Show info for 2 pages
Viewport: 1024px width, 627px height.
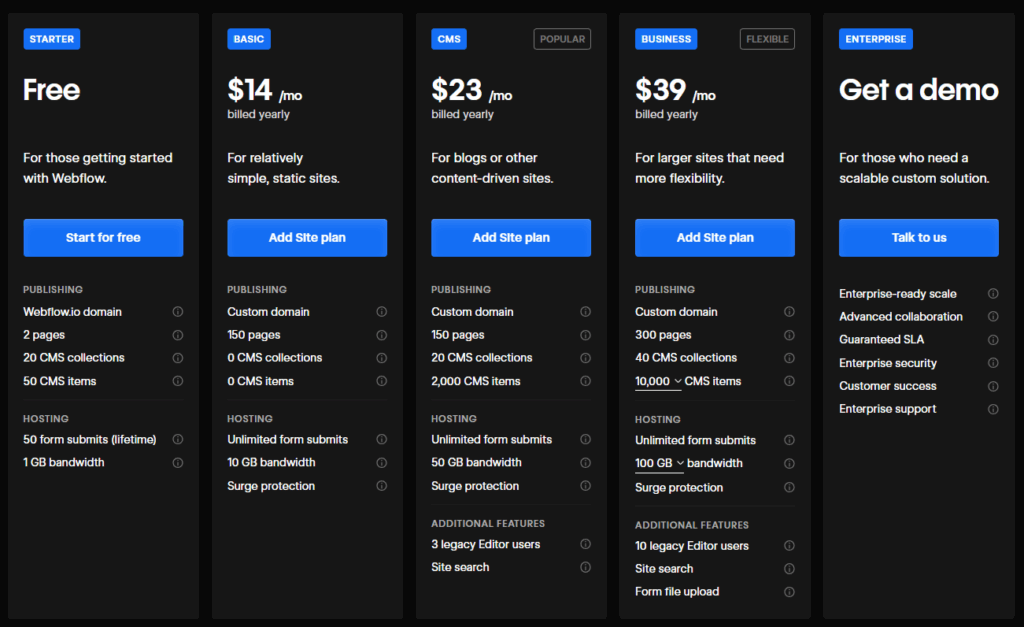[x=178, y=335]
